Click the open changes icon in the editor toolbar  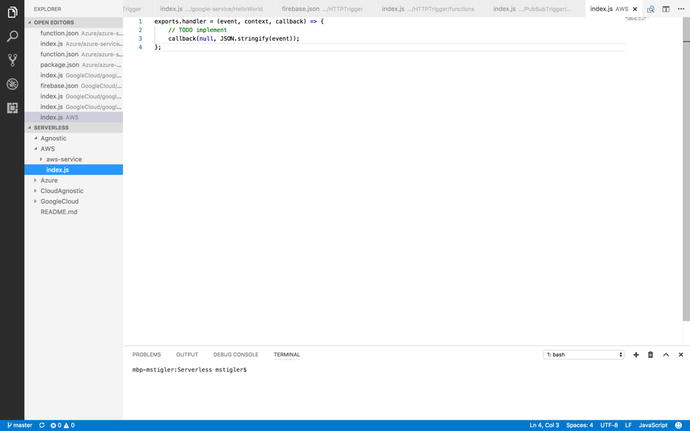tap(651, 9)
